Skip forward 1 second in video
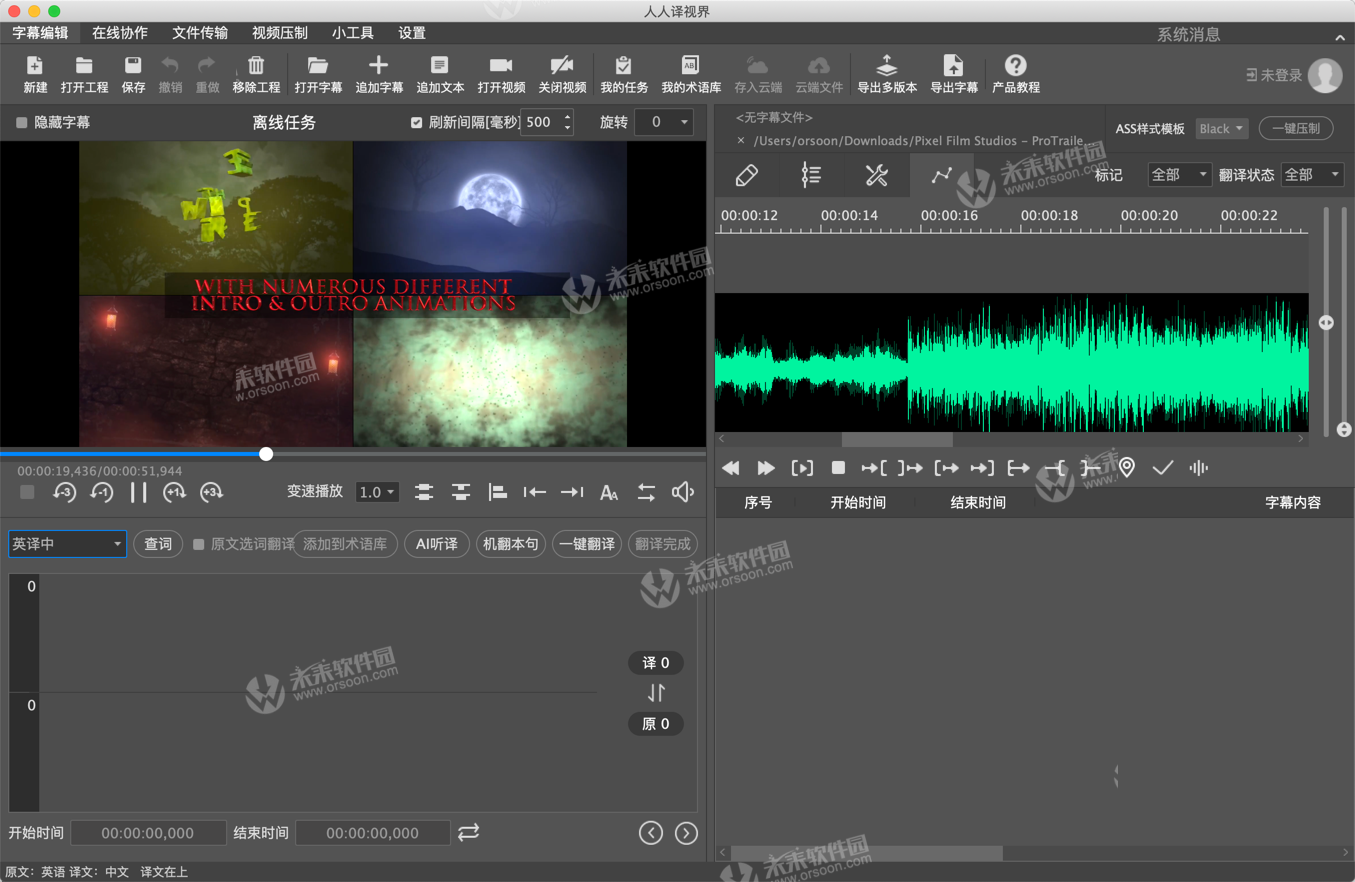Image resolution: width=1355 pixels, height=882 pixels. [x=174, y=492]
